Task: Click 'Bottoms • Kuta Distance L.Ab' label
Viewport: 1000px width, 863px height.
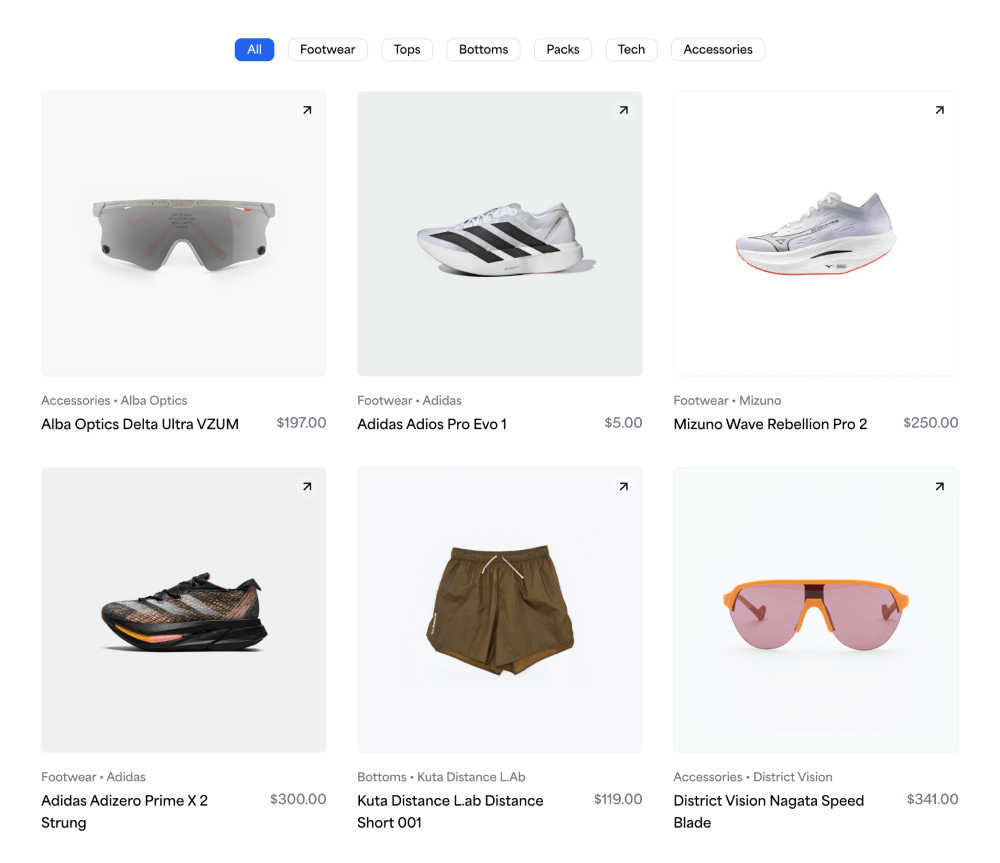Action: tap(441, 777)
